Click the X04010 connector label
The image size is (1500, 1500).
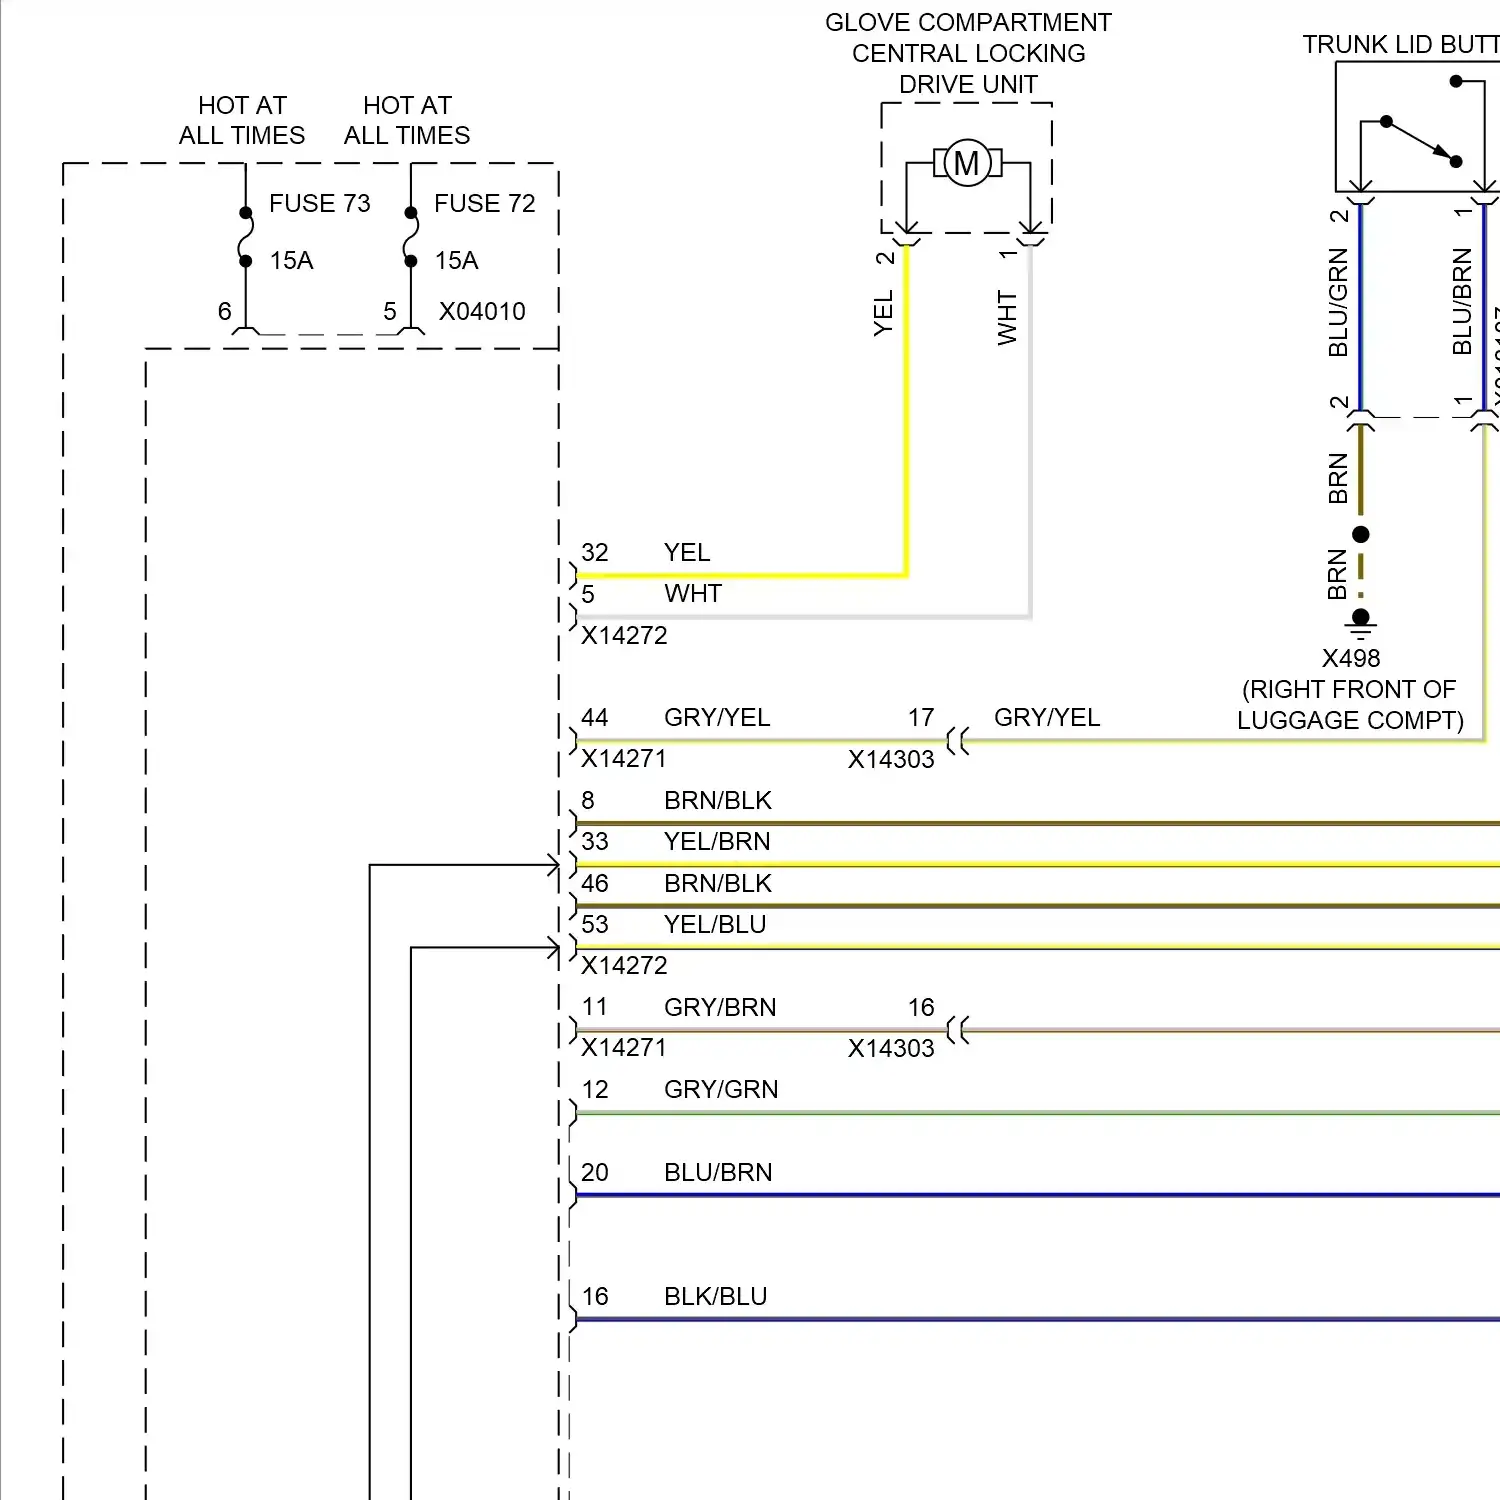pos(482,311)
